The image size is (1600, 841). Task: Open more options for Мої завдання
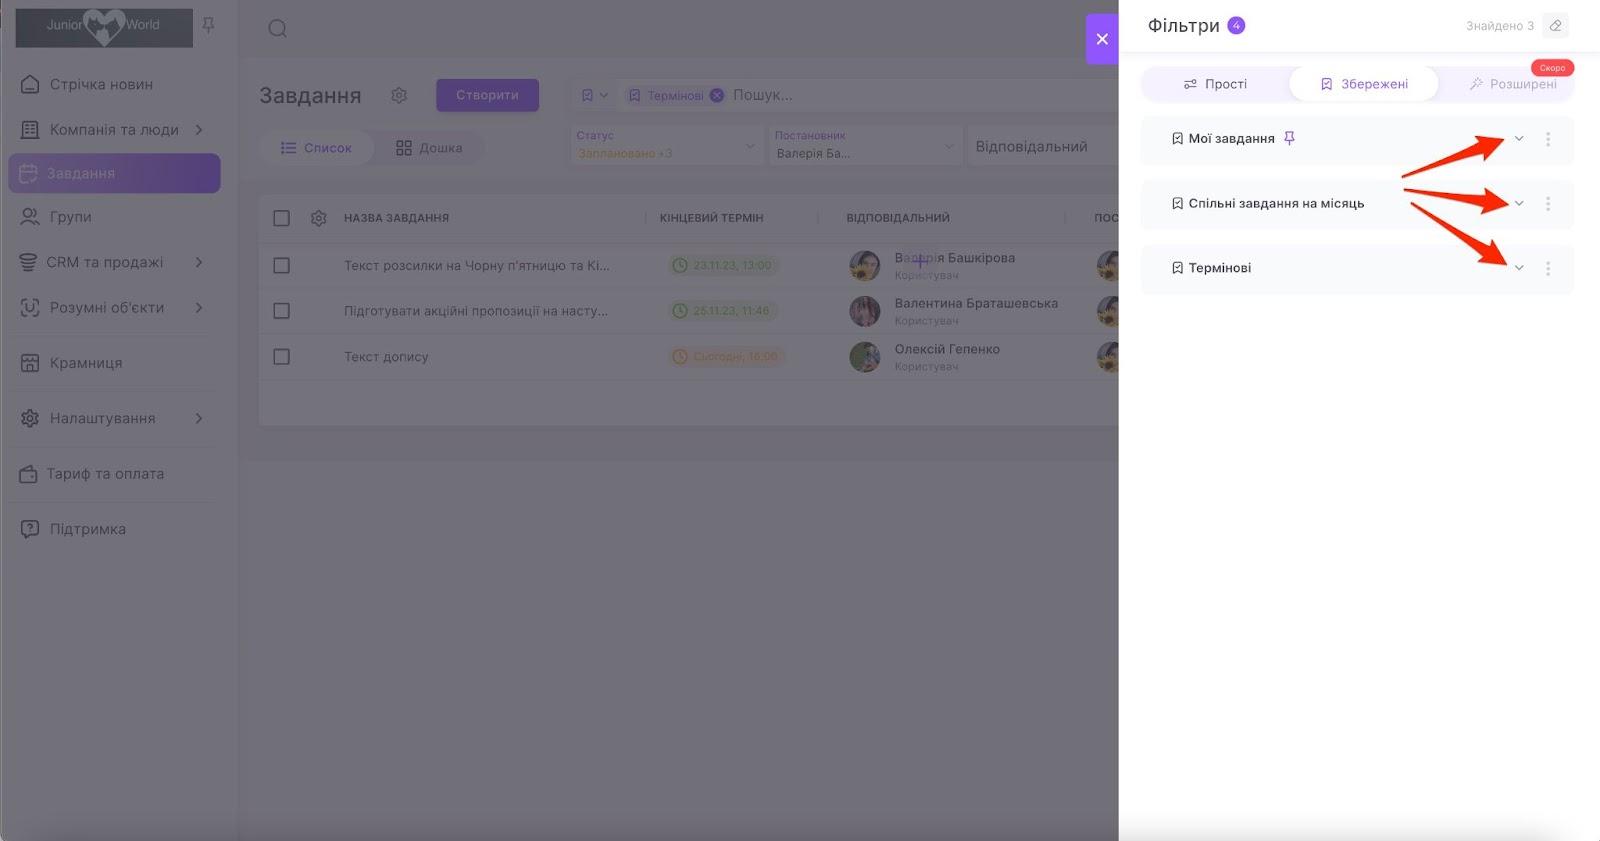pos(1548,139)
